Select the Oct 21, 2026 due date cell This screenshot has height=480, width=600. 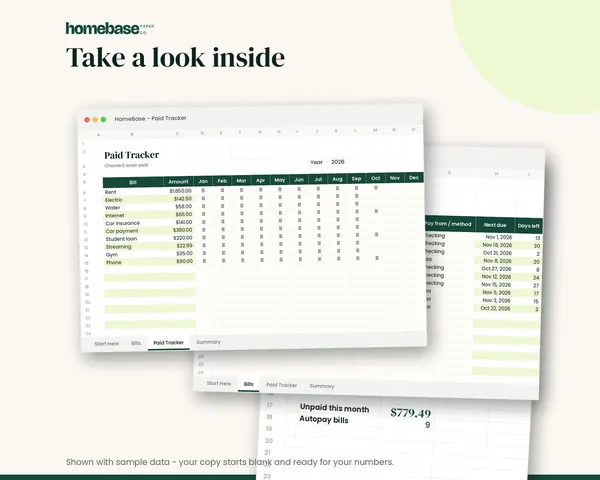coord(494,253)
